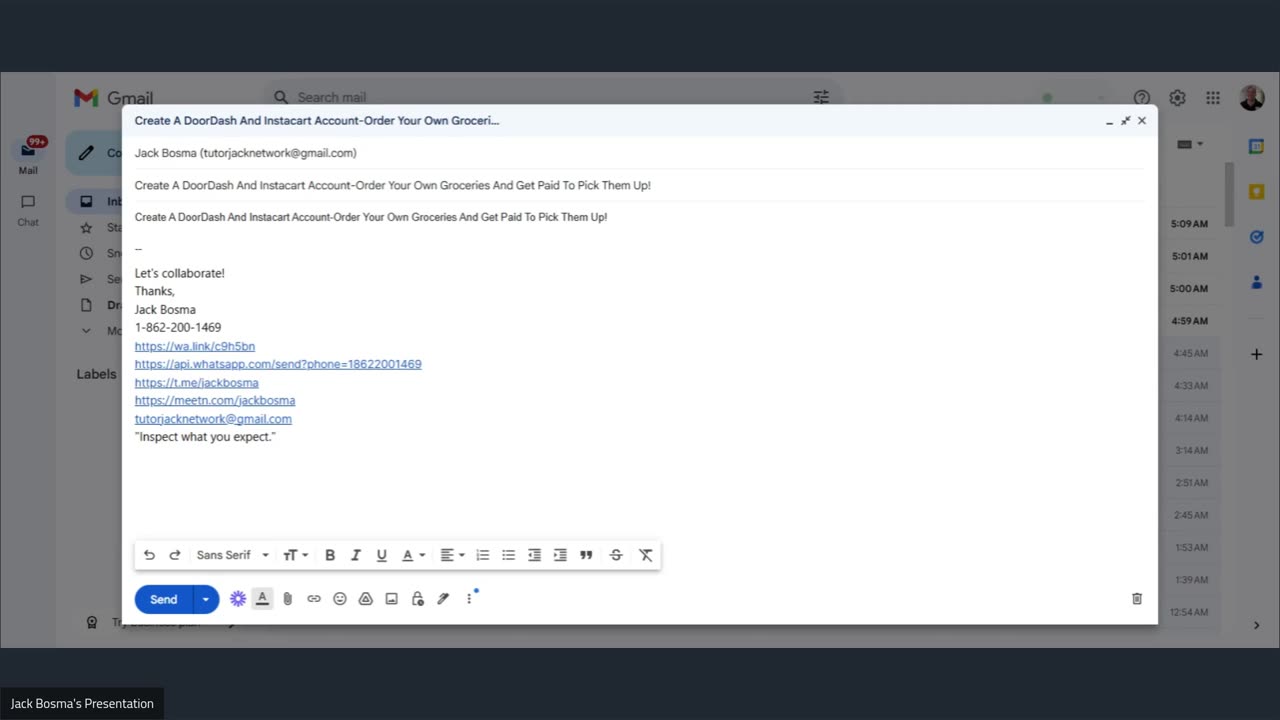The height and width of the screenshot is (720, 1280).
Task: Open Google Tasks side panel
Action: [x=1256, y=237]
